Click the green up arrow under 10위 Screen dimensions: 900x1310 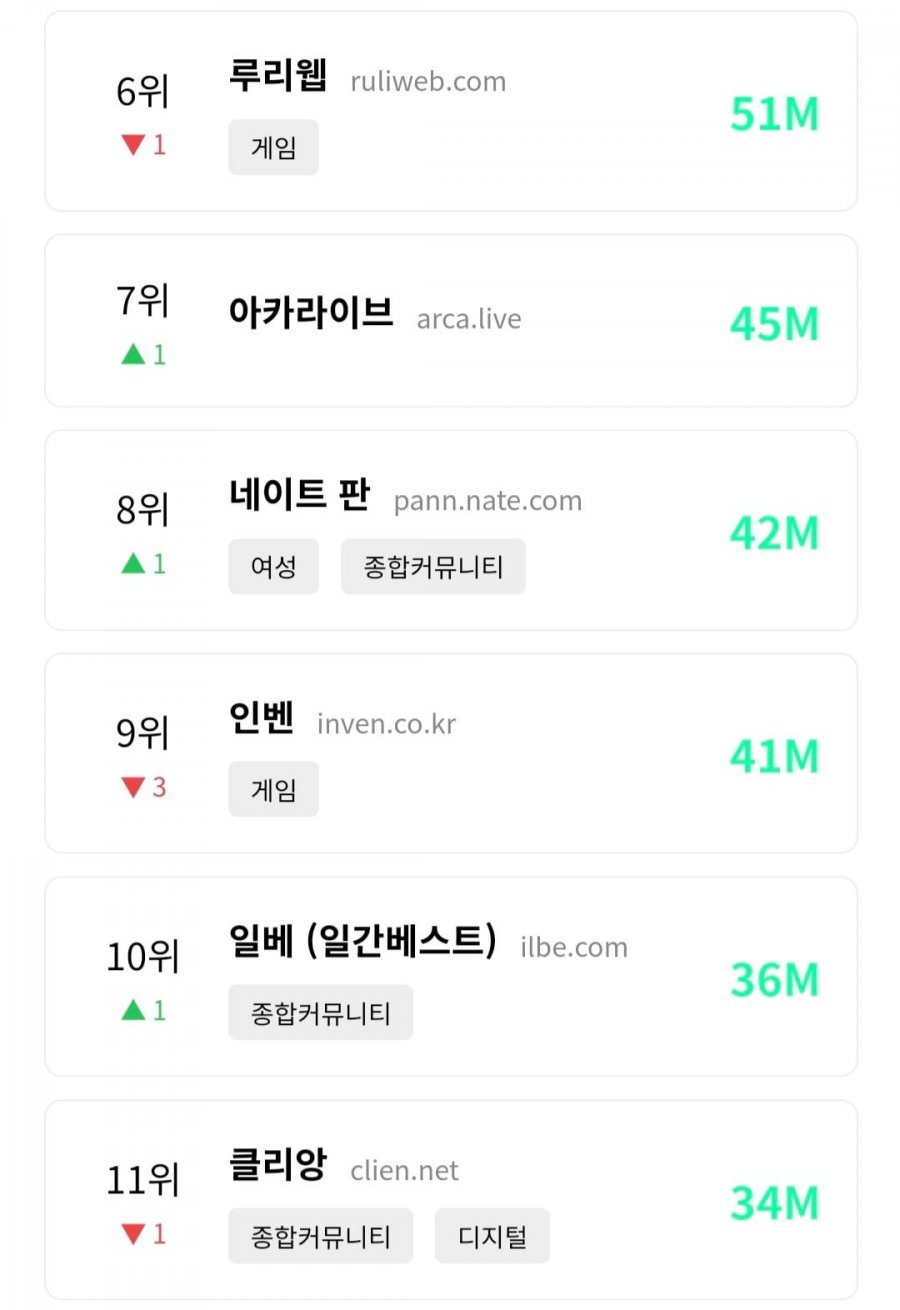point(133,1010)
